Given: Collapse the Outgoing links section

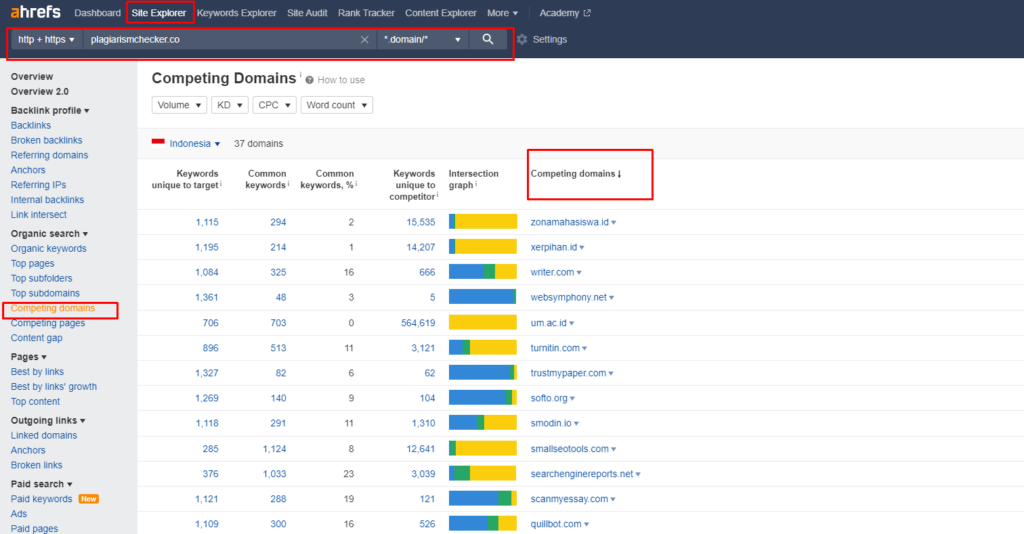Looking at the screenshot, I should coord(48,420).
